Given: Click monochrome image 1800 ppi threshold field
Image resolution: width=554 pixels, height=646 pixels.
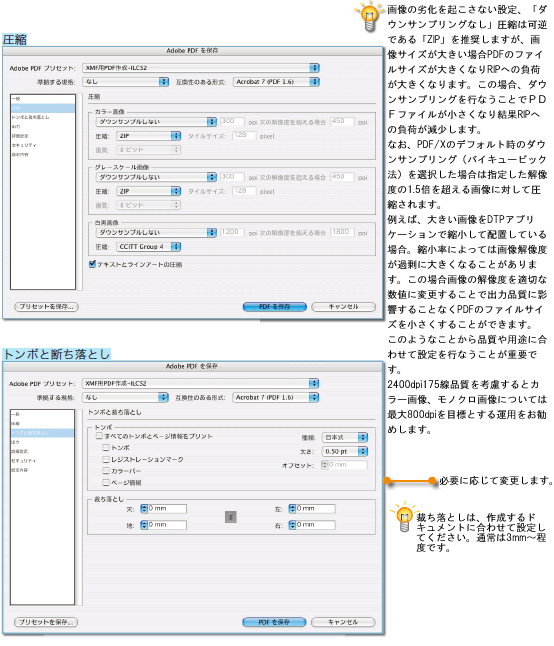Looking at the screenshot, I should click(342, 232).
